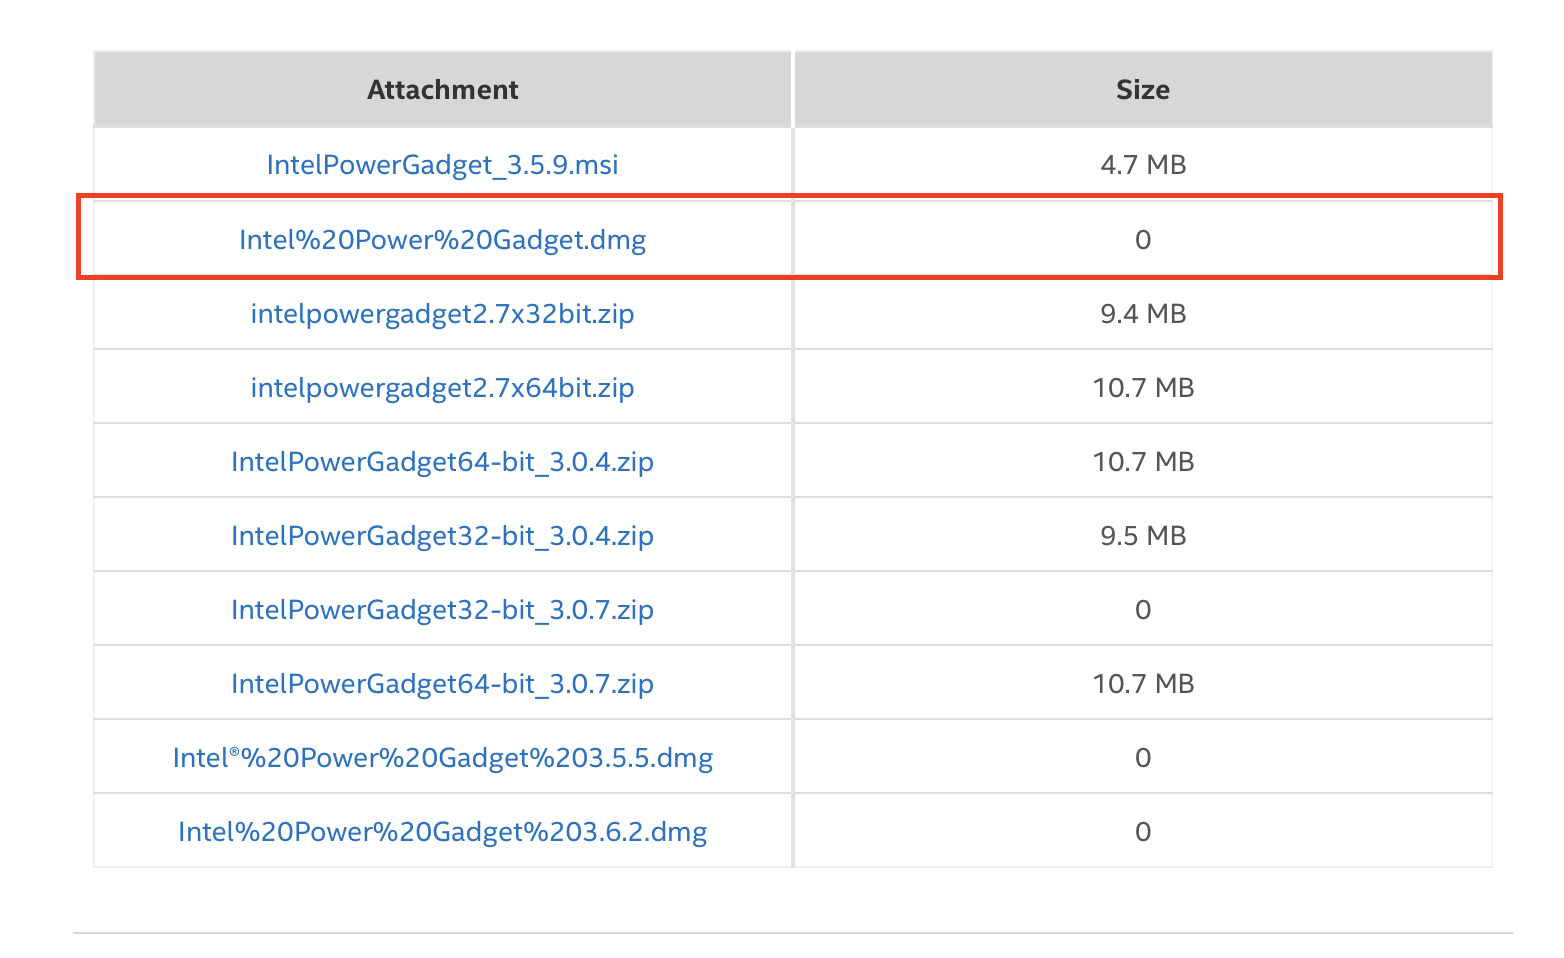
Task: Click the Attachment column header
Action: point(442,90)
